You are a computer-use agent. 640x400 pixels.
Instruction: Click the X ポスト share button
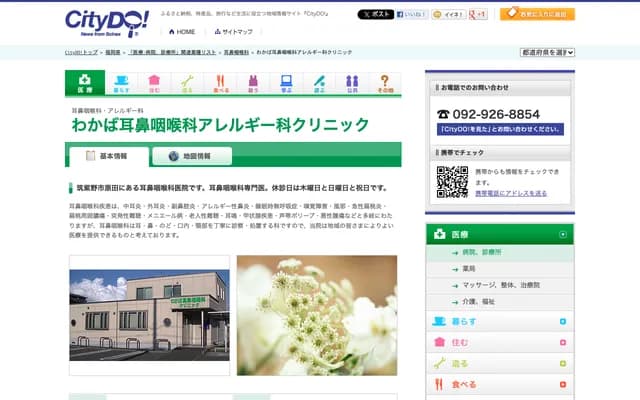376,14
